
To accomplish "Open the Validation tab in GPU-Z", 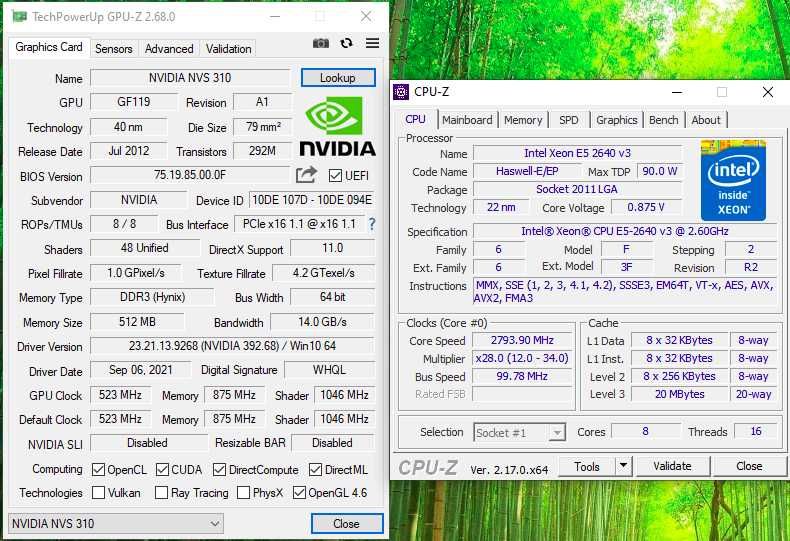I will tap(228, 49).
